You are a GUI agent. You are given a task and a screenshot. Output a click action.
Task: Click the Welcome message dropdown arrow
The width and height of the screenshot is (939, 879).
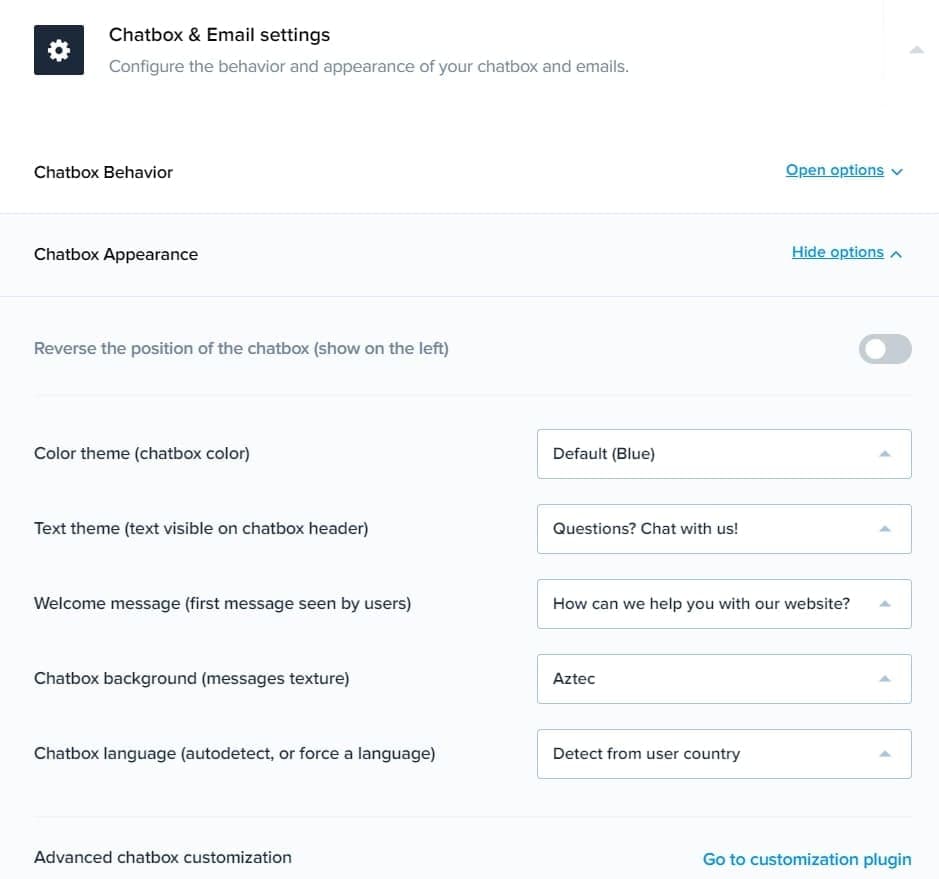884,604
